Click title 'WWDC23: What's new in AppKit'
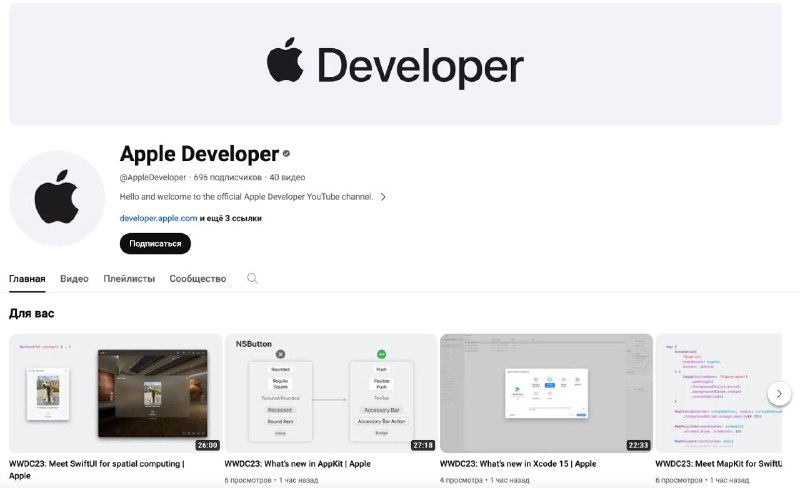The image size is (800, 488). pos(297,463)
